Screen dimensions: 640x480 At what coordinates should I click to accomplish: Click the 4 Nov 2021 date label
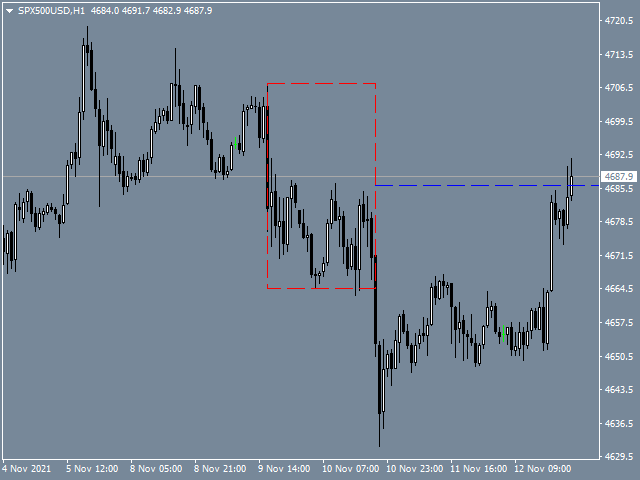(27, 469)
